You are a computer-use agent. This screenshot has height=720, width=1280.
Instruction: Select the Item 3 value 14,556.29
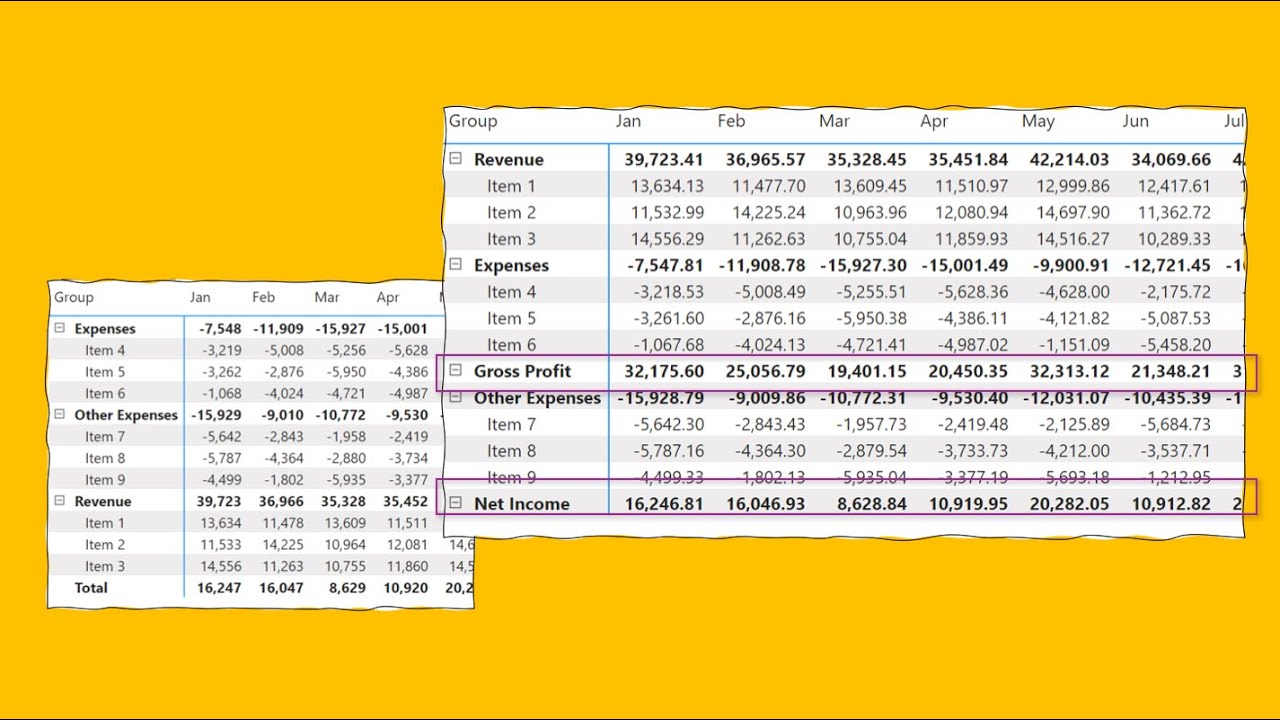click(x=667, y=239)
